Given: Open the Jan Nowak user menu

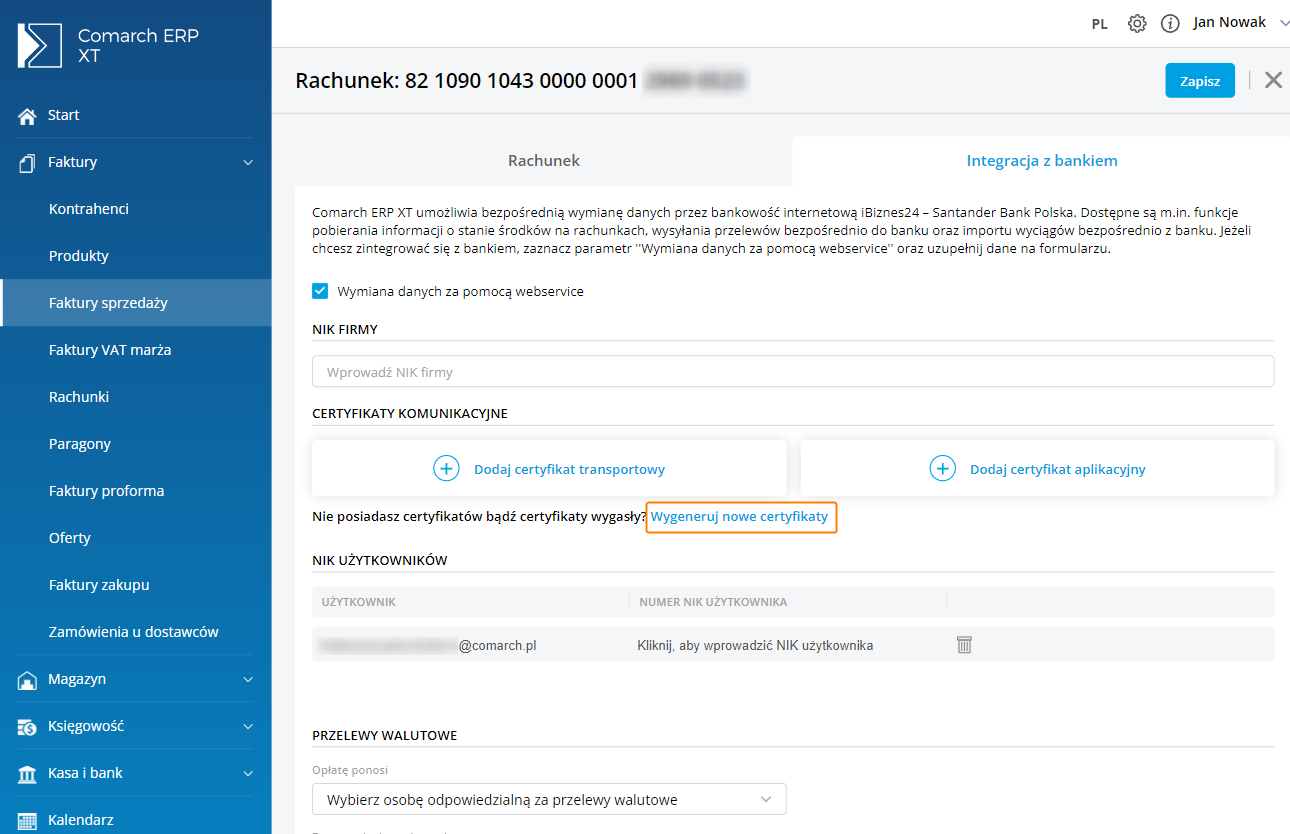Looking at the screenshot, I should click(1240, 23).
